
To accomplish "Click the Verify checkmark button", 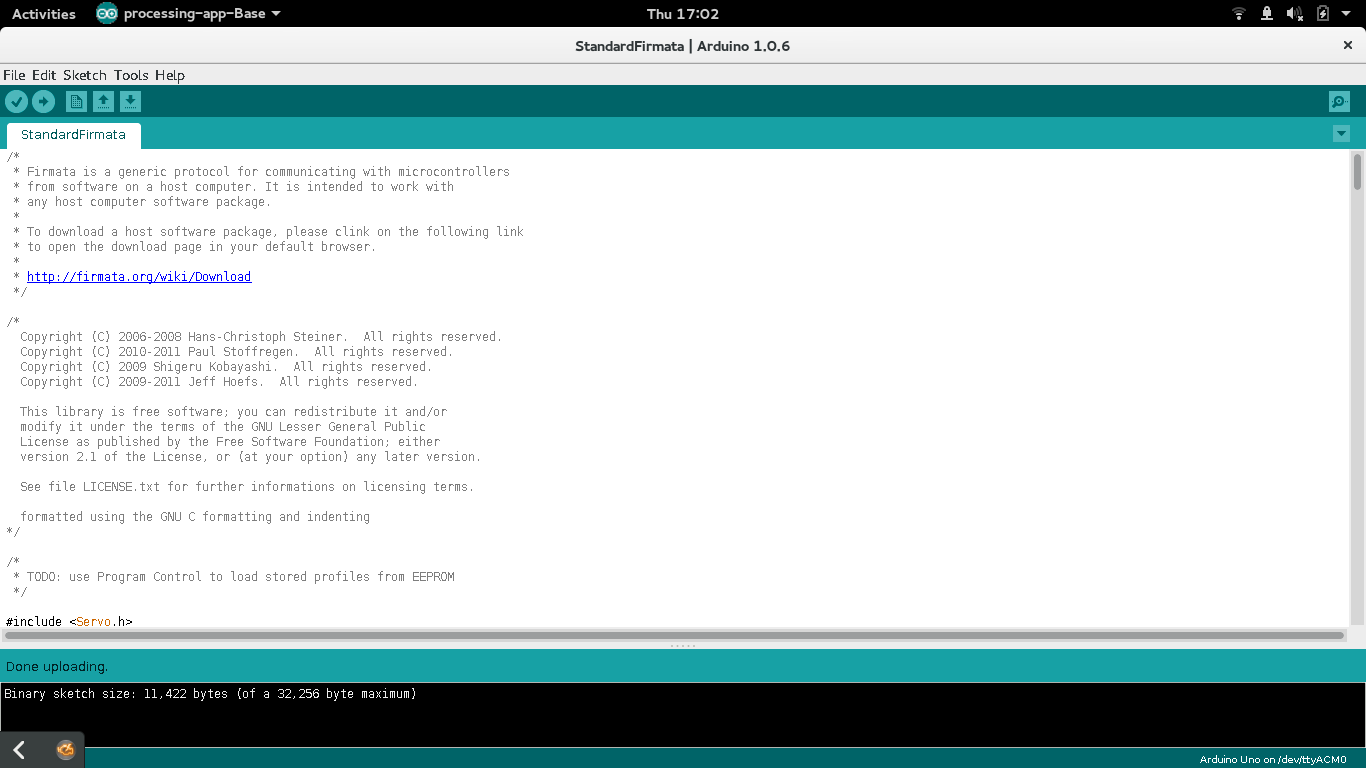I will (x=16, y=101).
